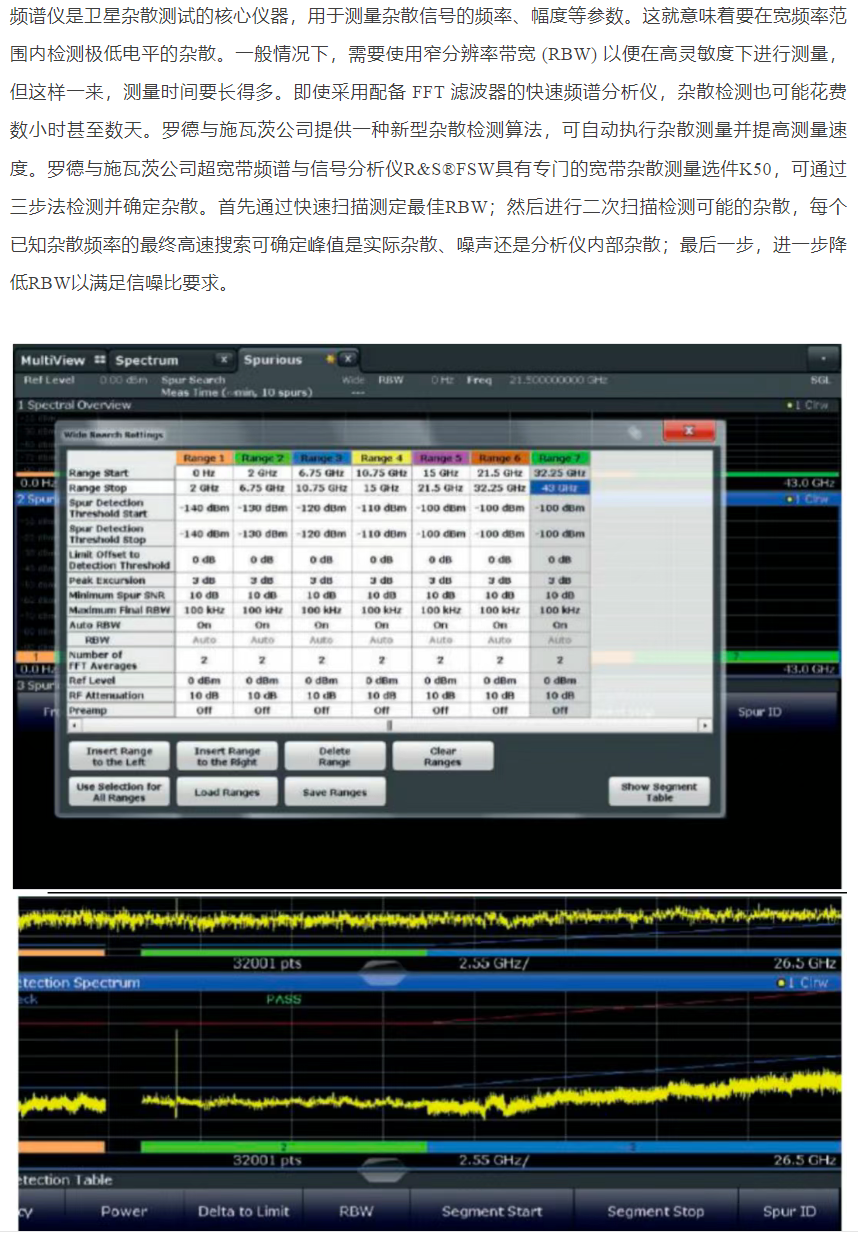Click the star icon on Spurious tab
This screenshot has height=1235, width=858.
pyautogui.click(x=330, y=359)
